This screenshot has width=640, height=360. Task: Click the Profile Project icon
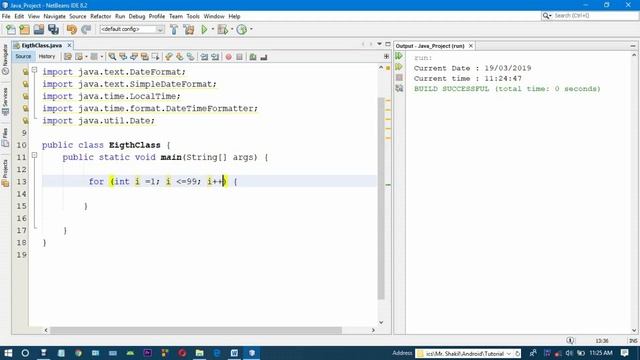[242, 29]
